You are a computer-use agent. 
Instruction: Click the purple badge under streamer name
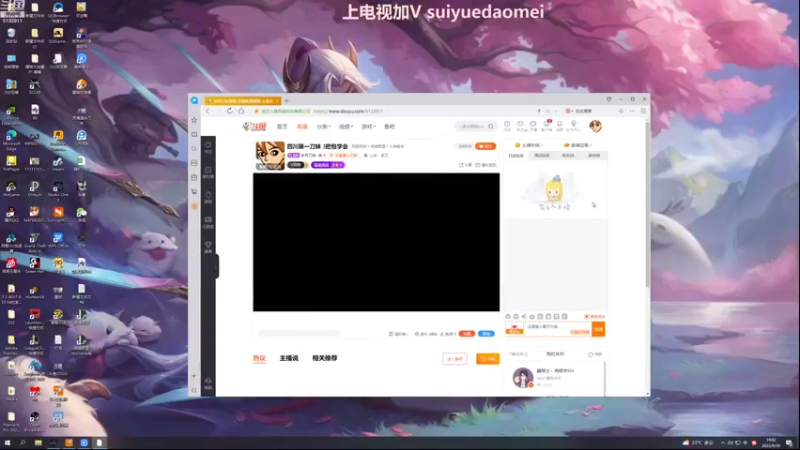(x=328, y=165)
